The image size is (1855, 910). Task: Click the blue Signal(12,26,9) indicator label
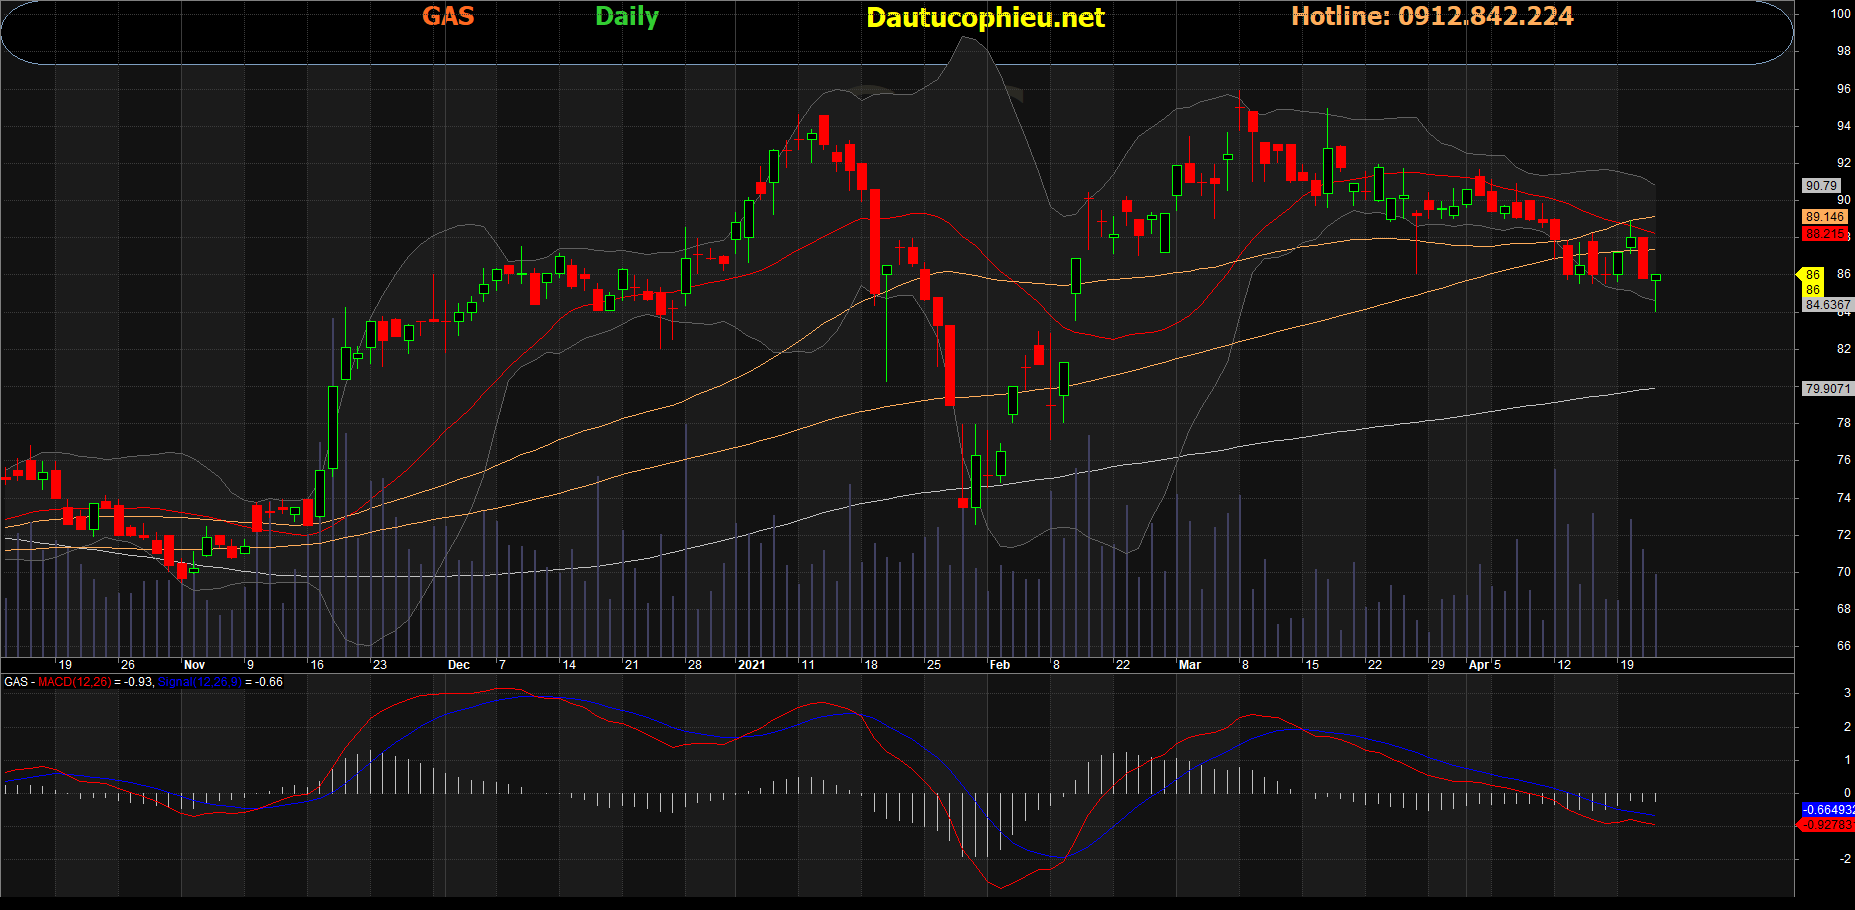[x=199, y=682]
